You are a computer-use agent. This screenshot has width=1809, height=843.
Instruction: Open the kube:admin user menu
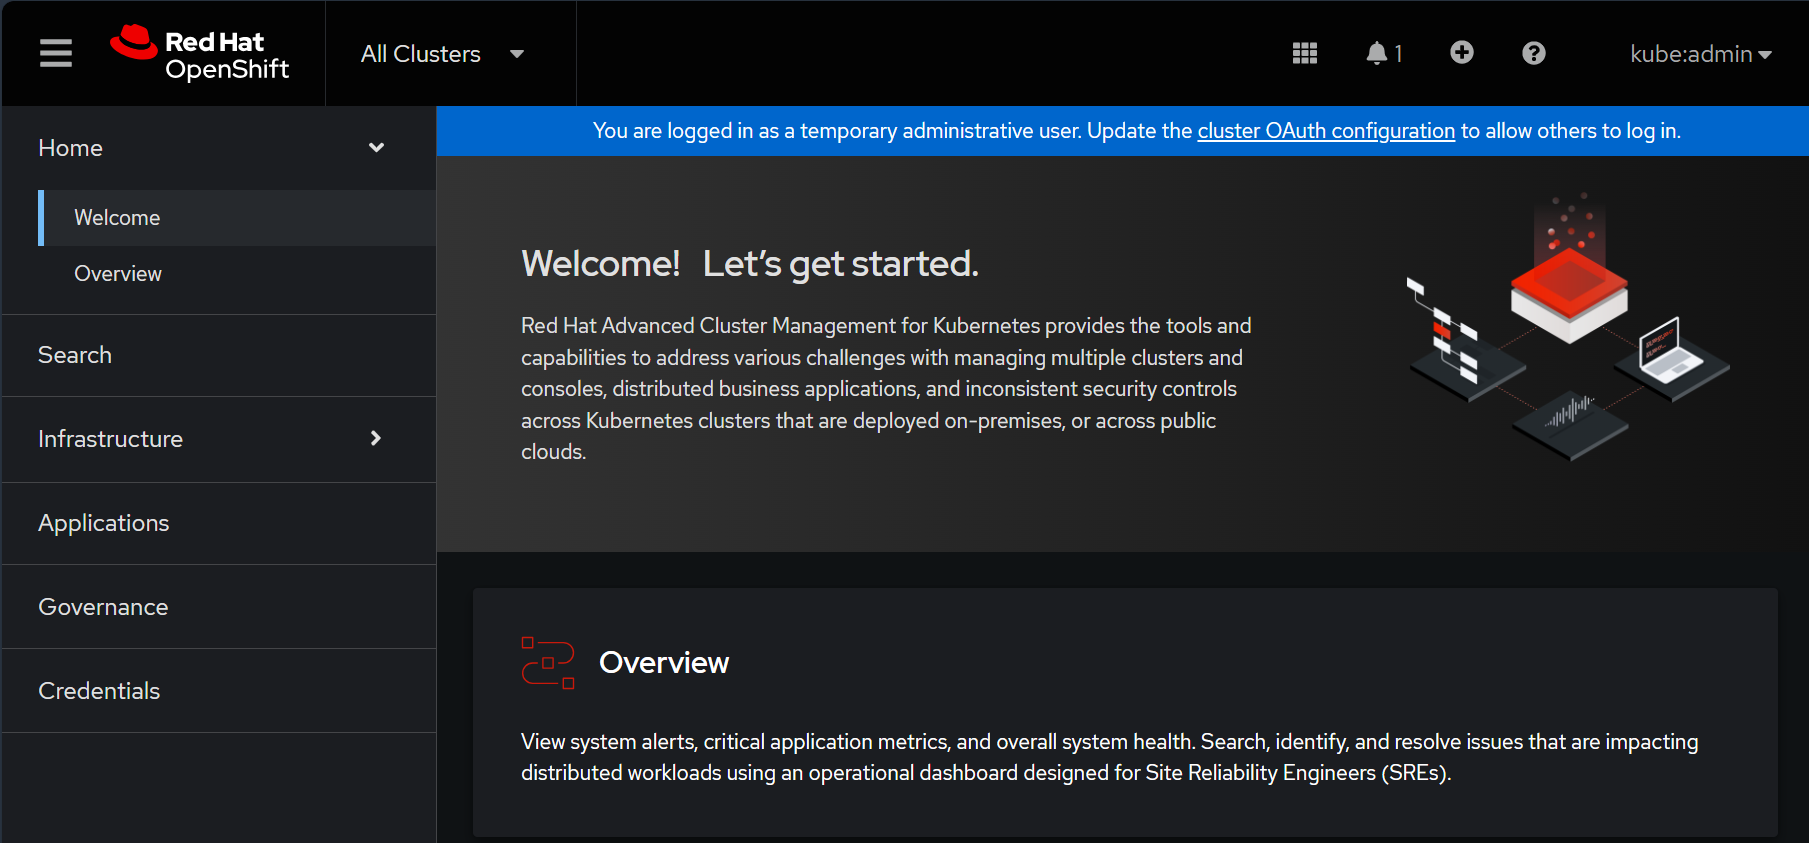[1701, 54]
